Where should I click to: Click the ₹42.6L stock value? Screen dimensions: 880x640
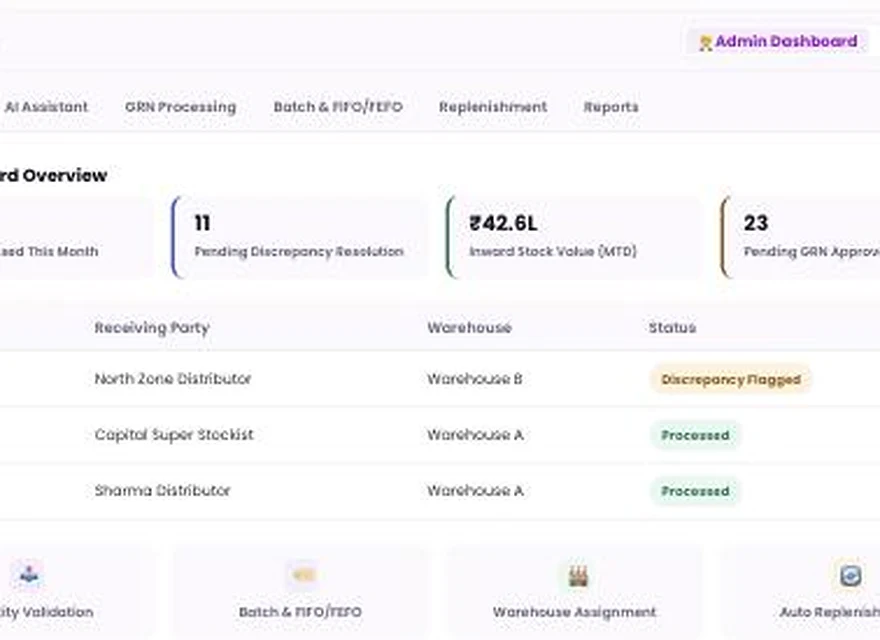point(503,223)
